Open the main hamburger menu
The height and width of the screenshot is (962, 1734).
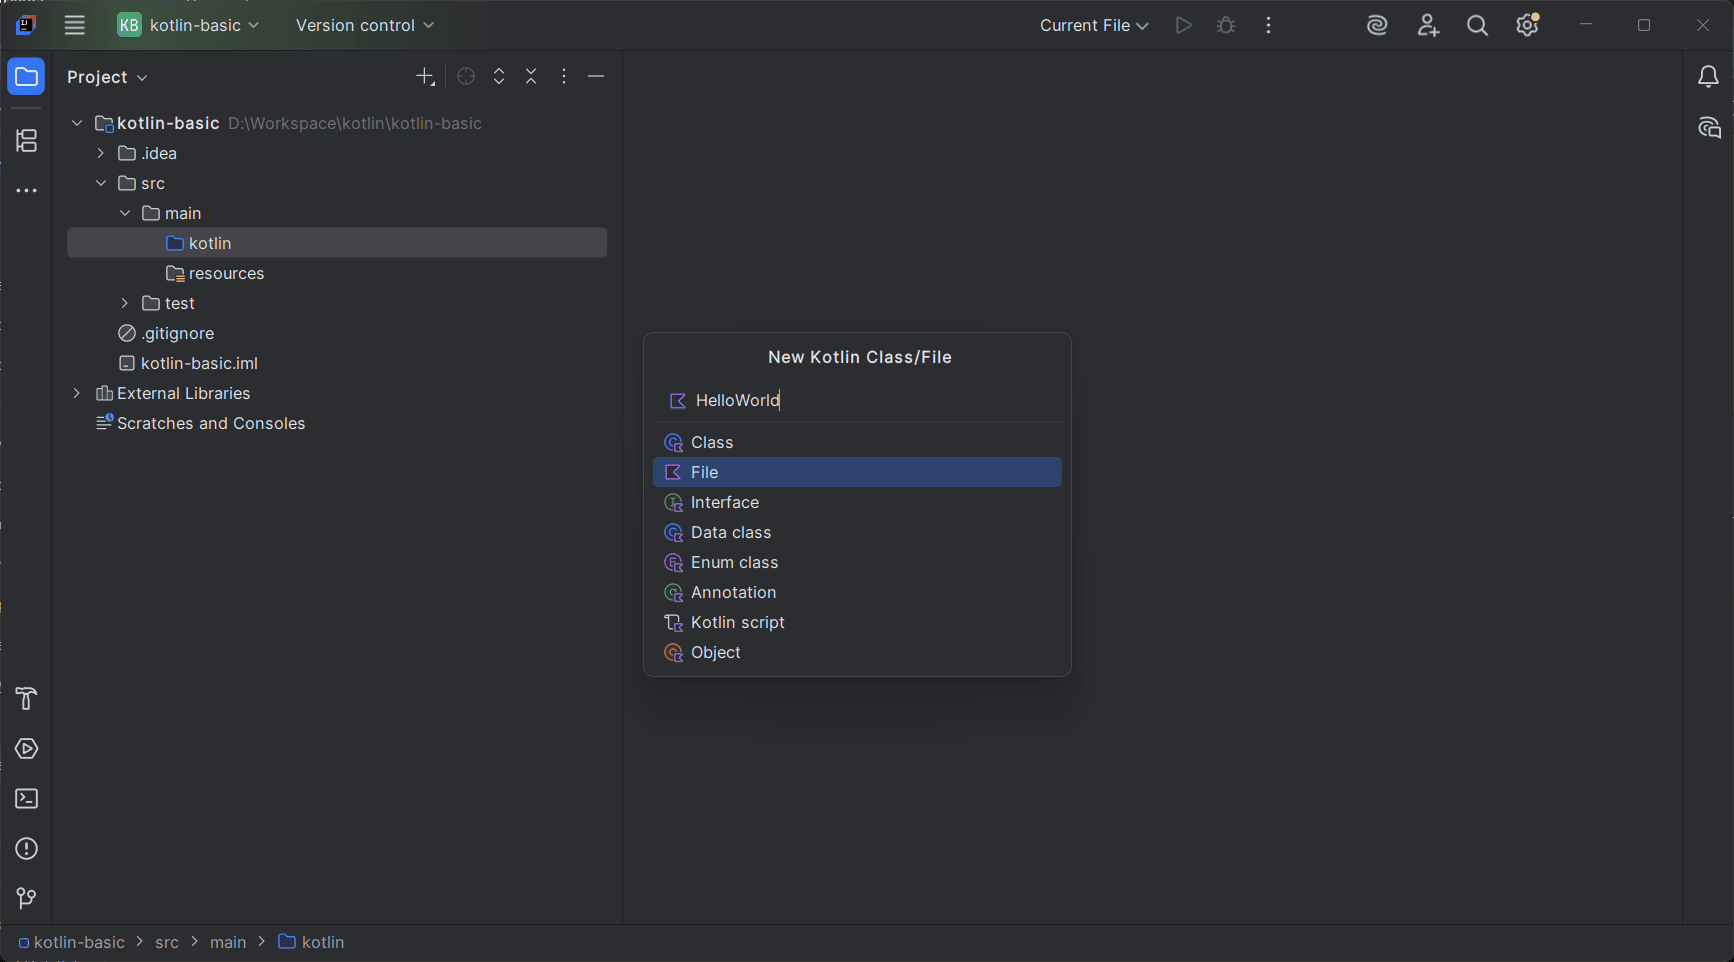pyautogui.click(x=74, y=25)
